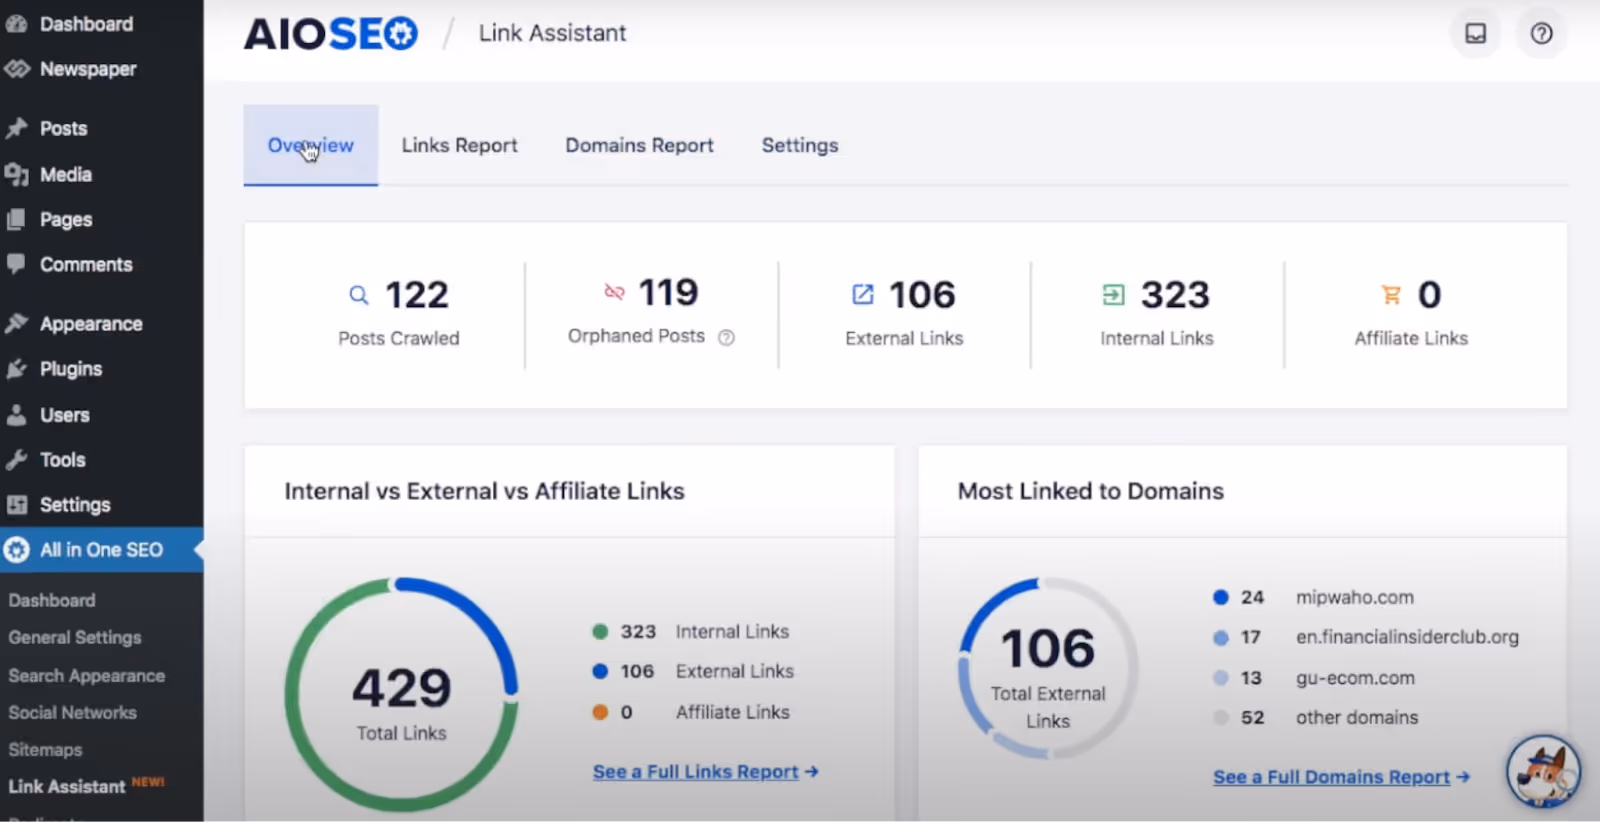
Task: Click the 122 Posts Crawled value
Action: pyautogui.click(x=417, y=295)
